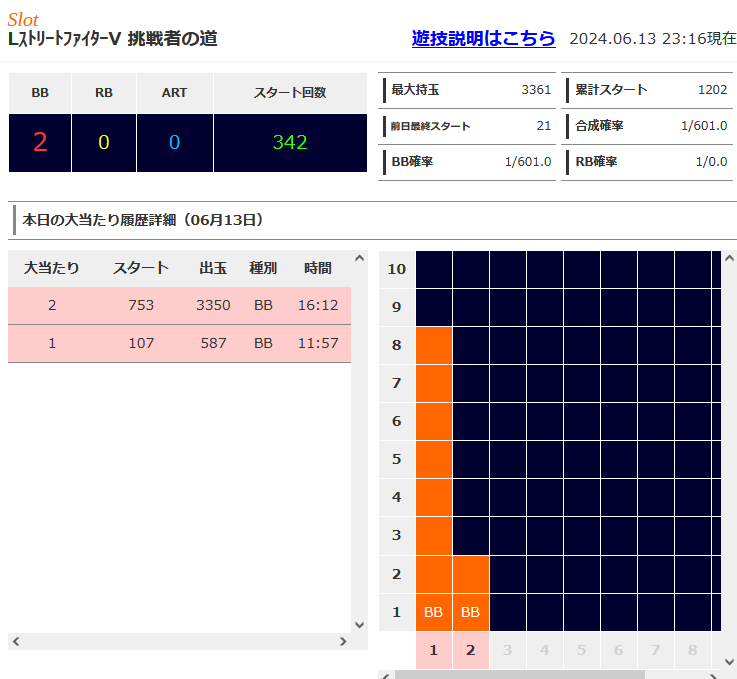Click the 大当たり column header
737x679 pixels.
[x=52, y=268]
